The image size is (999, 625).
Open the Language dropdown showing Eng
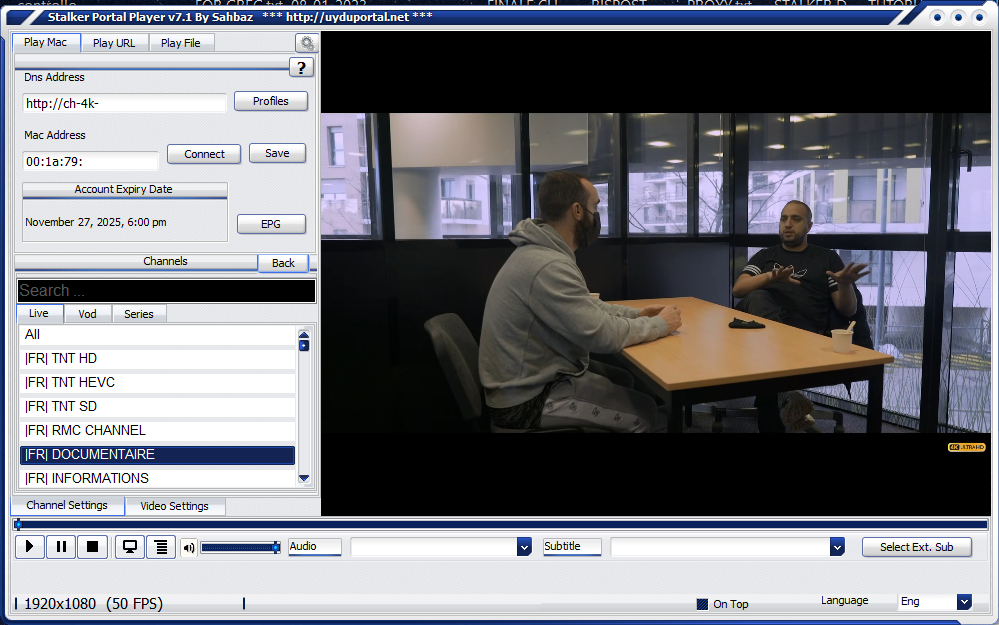pos(964,601)
